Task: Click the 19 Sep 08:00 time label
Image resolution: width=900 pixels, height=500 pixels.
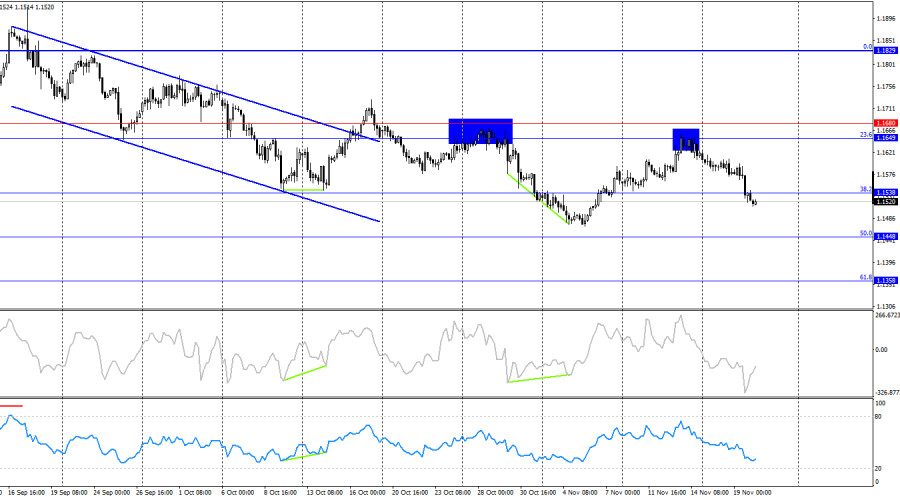Action: point(69,493)
